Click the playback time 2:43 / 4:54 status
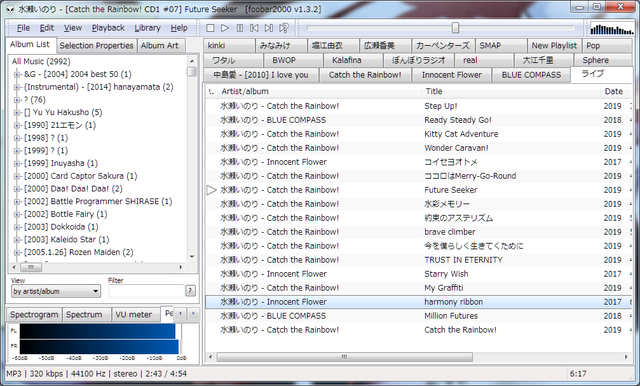This screenshot has width=640, height=386. 166,373
